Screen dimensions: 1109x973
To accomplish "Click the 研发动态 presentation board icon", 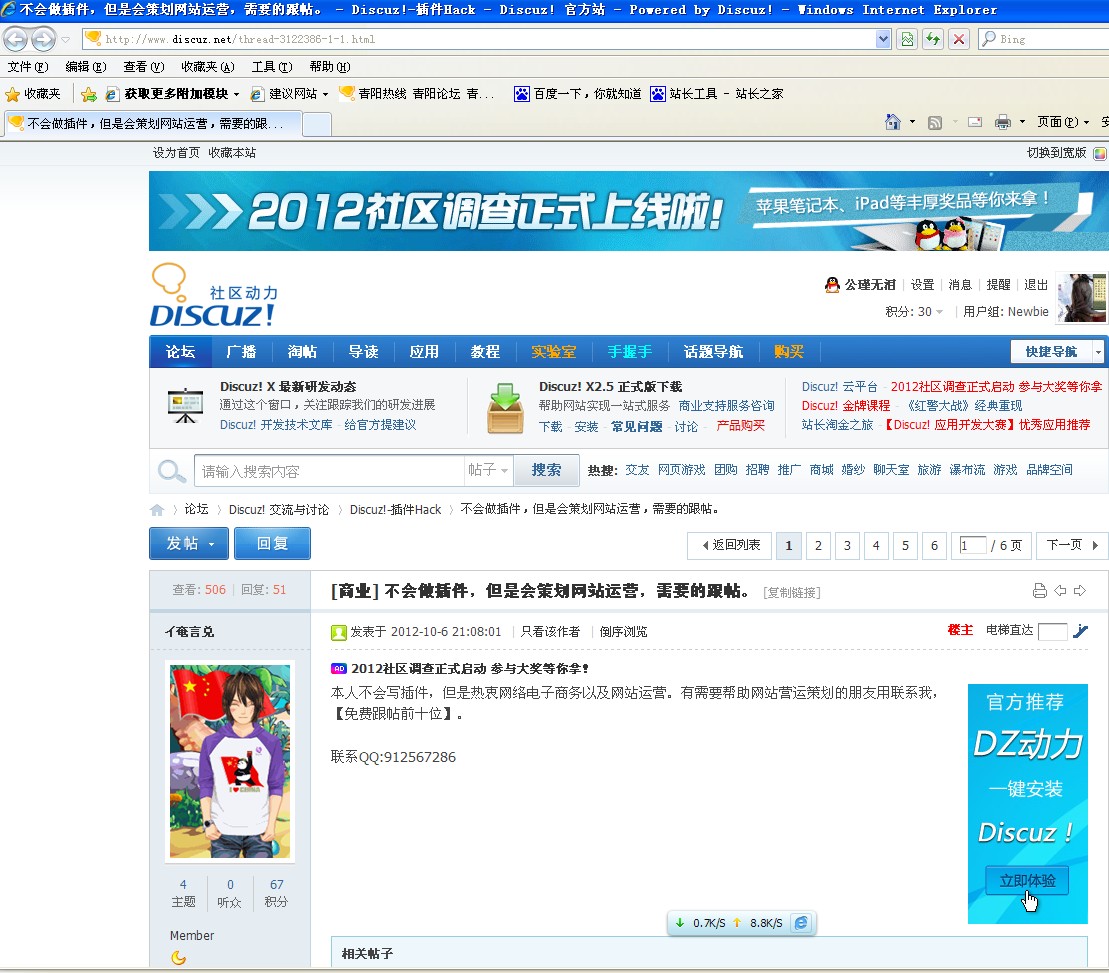I will 185,405.
